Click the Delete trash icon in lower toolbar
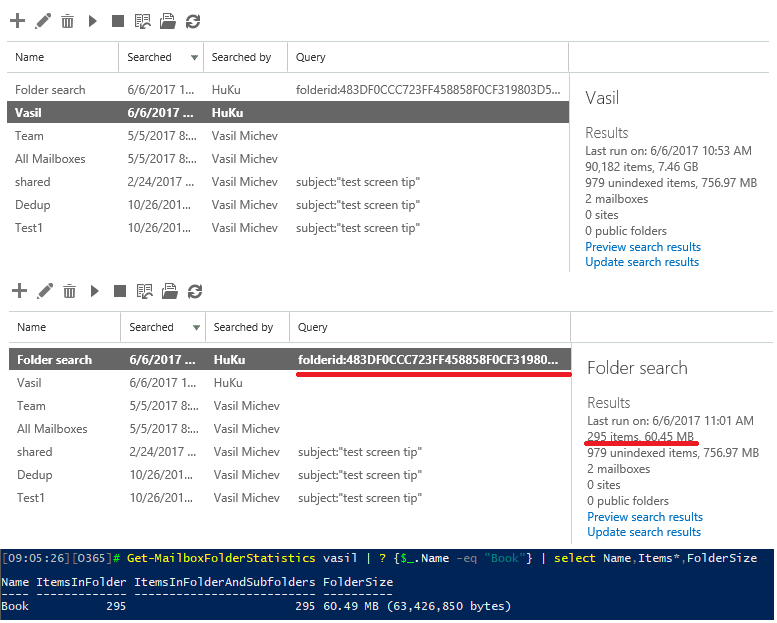 coord(69,291)
